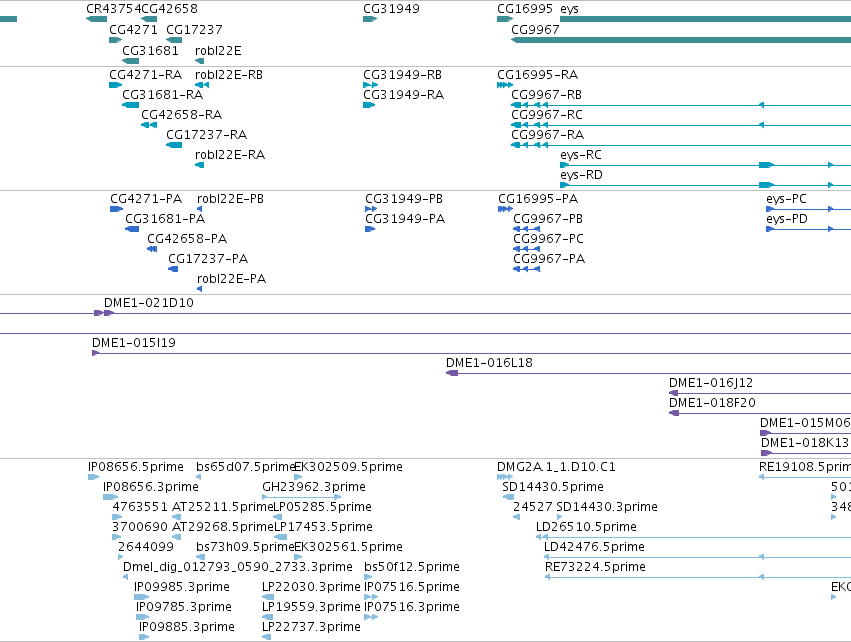Select the CG31681 gene label

pos(150,50)
